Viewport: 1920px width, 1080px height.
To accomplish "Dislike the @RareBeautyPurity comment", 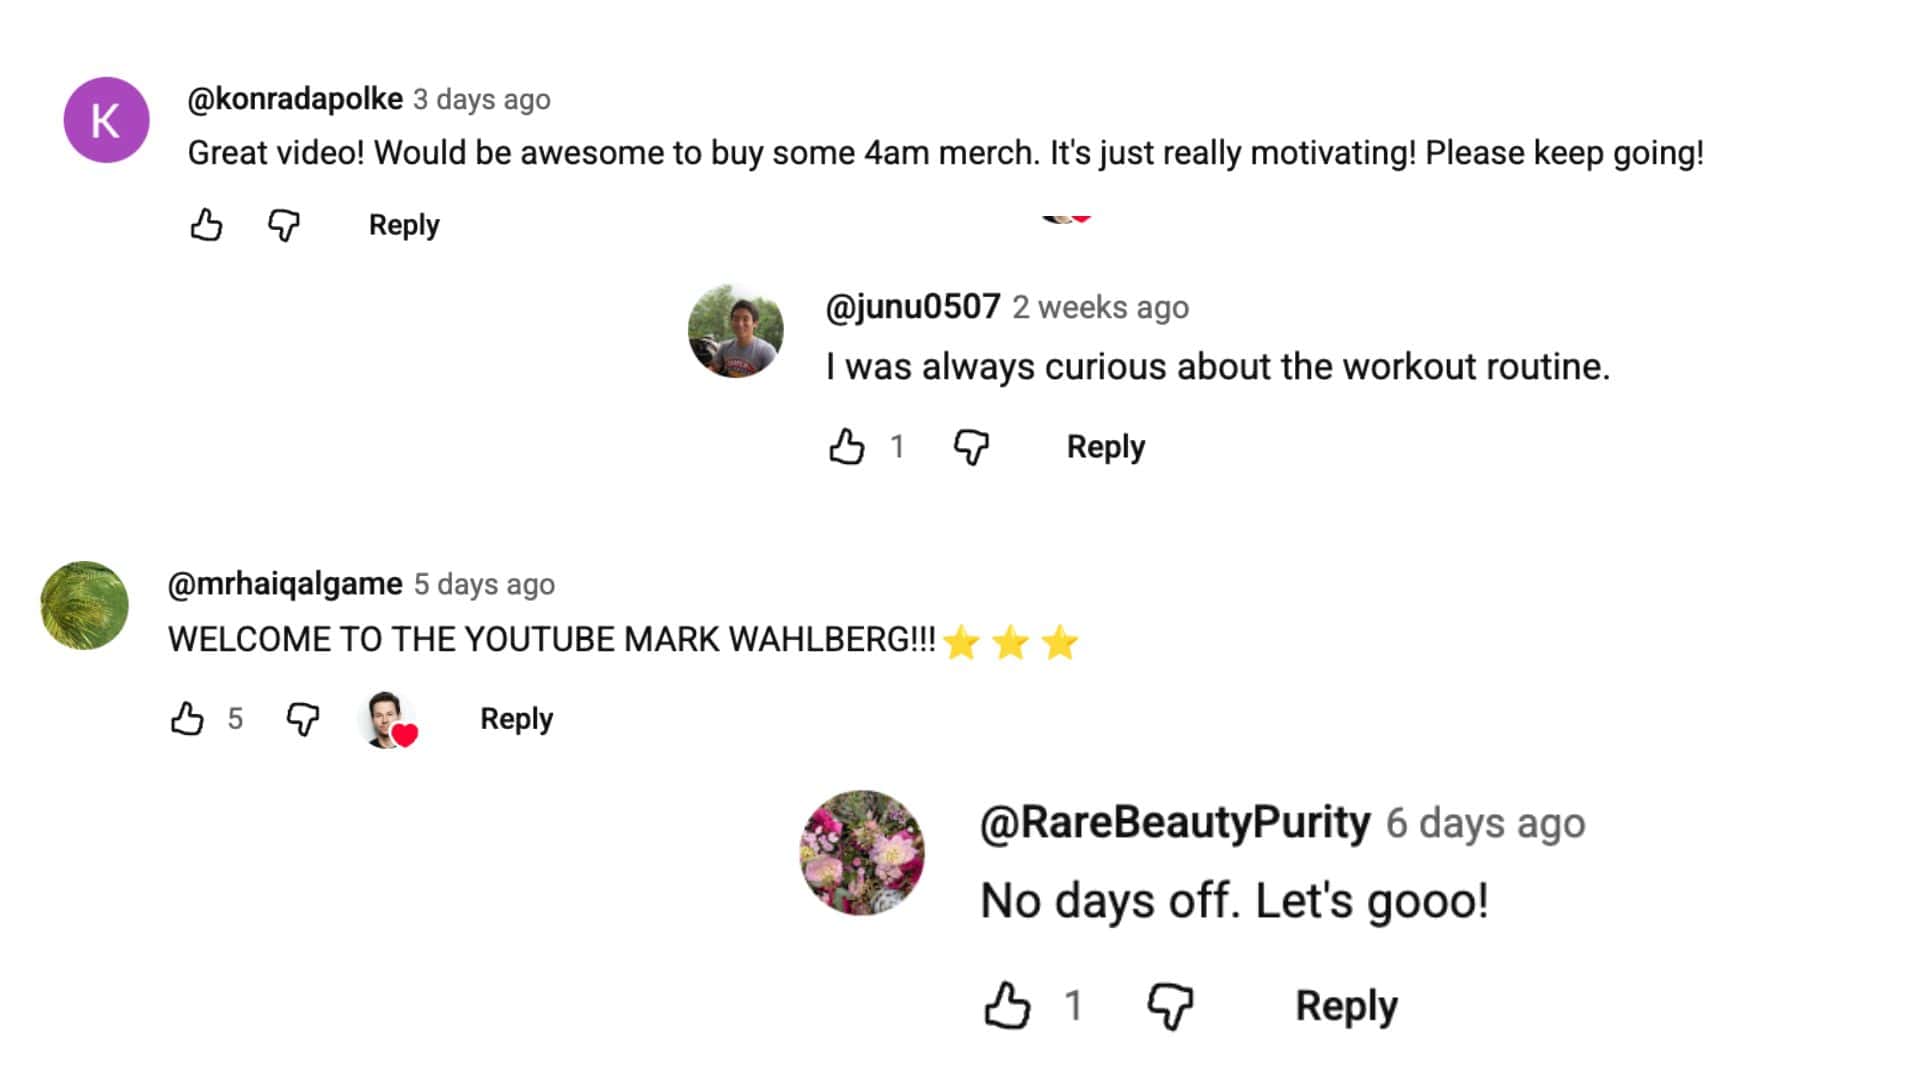I will point(1170,1005).
